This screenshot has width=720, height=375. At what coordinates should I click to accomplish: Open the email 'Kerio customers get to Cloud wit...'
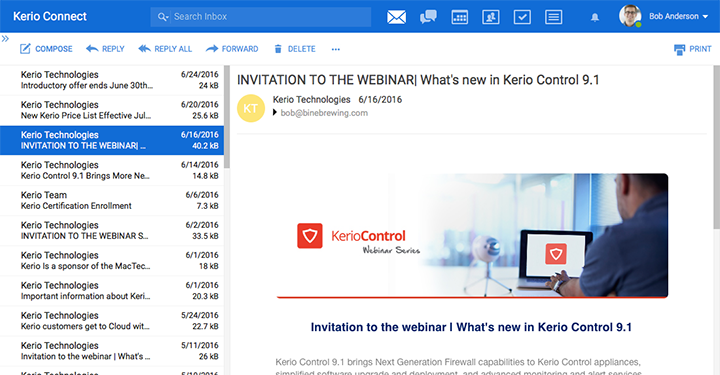pyautogui.click(x=112, y=321)
